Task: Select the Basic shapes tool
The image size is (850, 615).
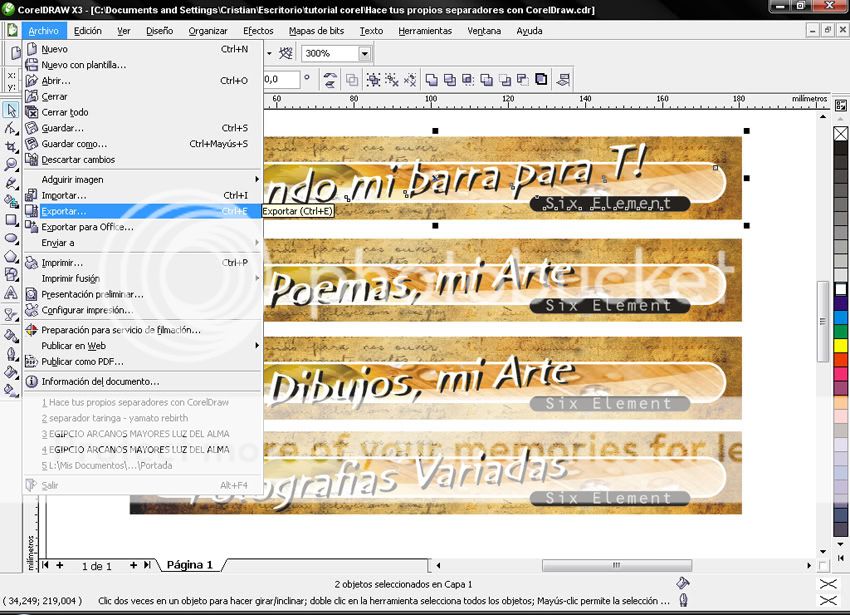Action: pyautogui.click(x=11, y=274)
